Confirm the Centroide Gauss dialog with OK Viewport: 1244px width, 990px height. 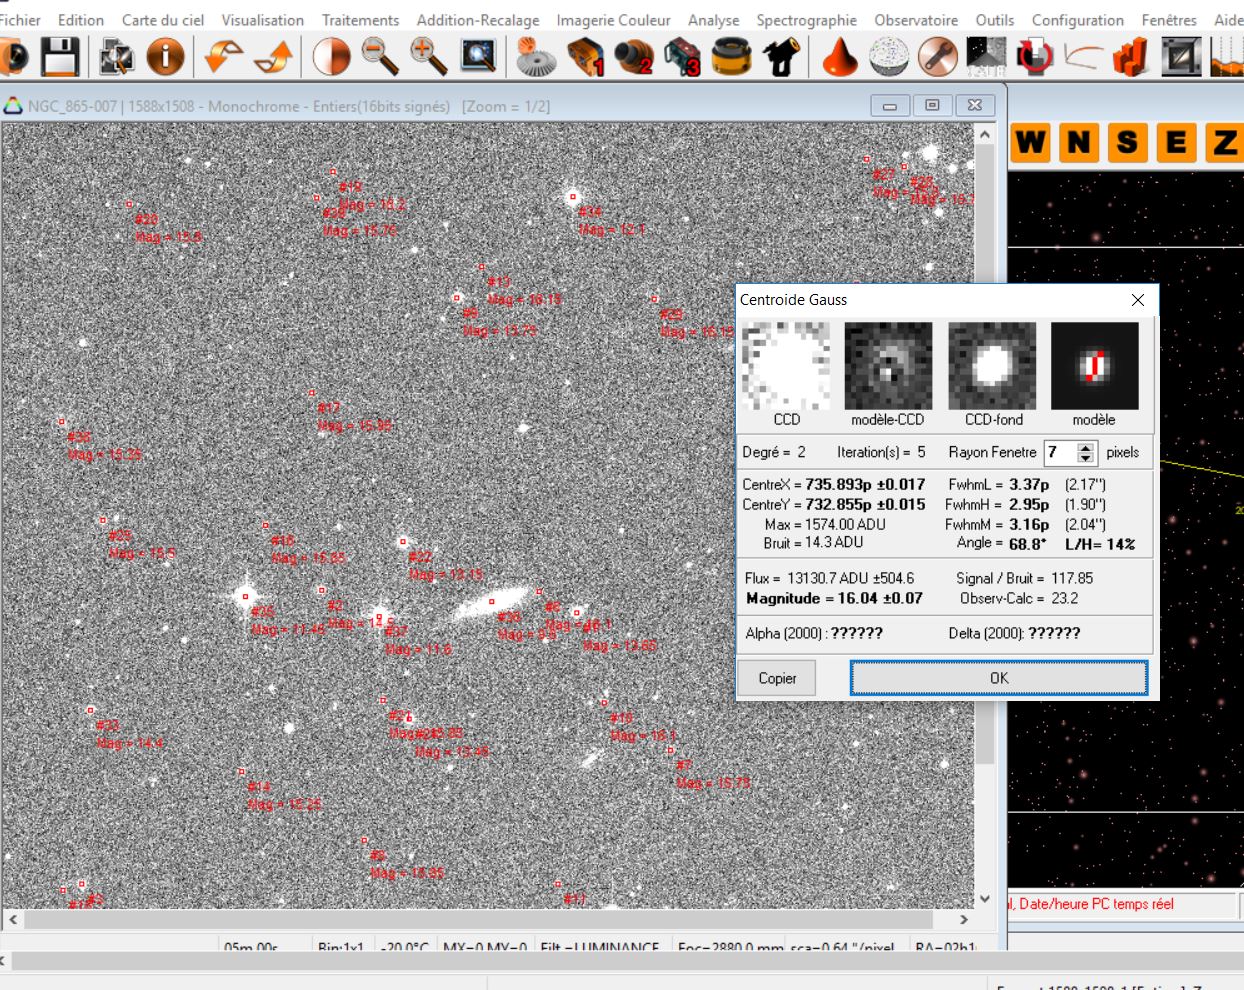[x=999, y=678]
